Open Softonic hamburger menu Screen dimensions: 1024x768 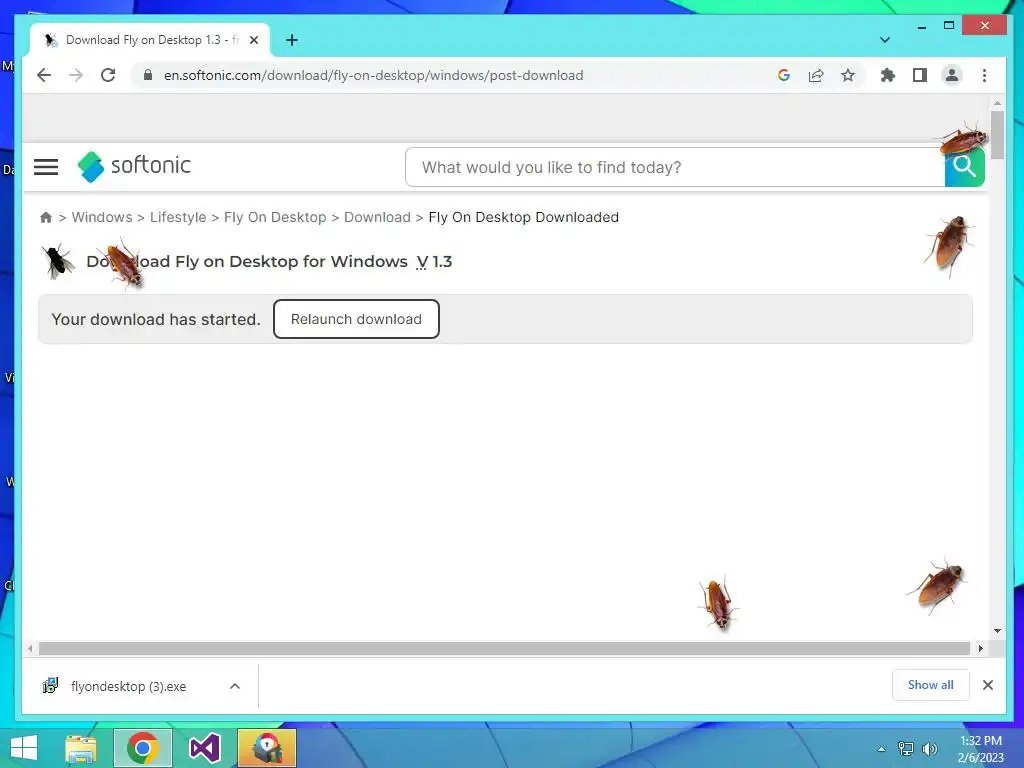coord(46,167)
